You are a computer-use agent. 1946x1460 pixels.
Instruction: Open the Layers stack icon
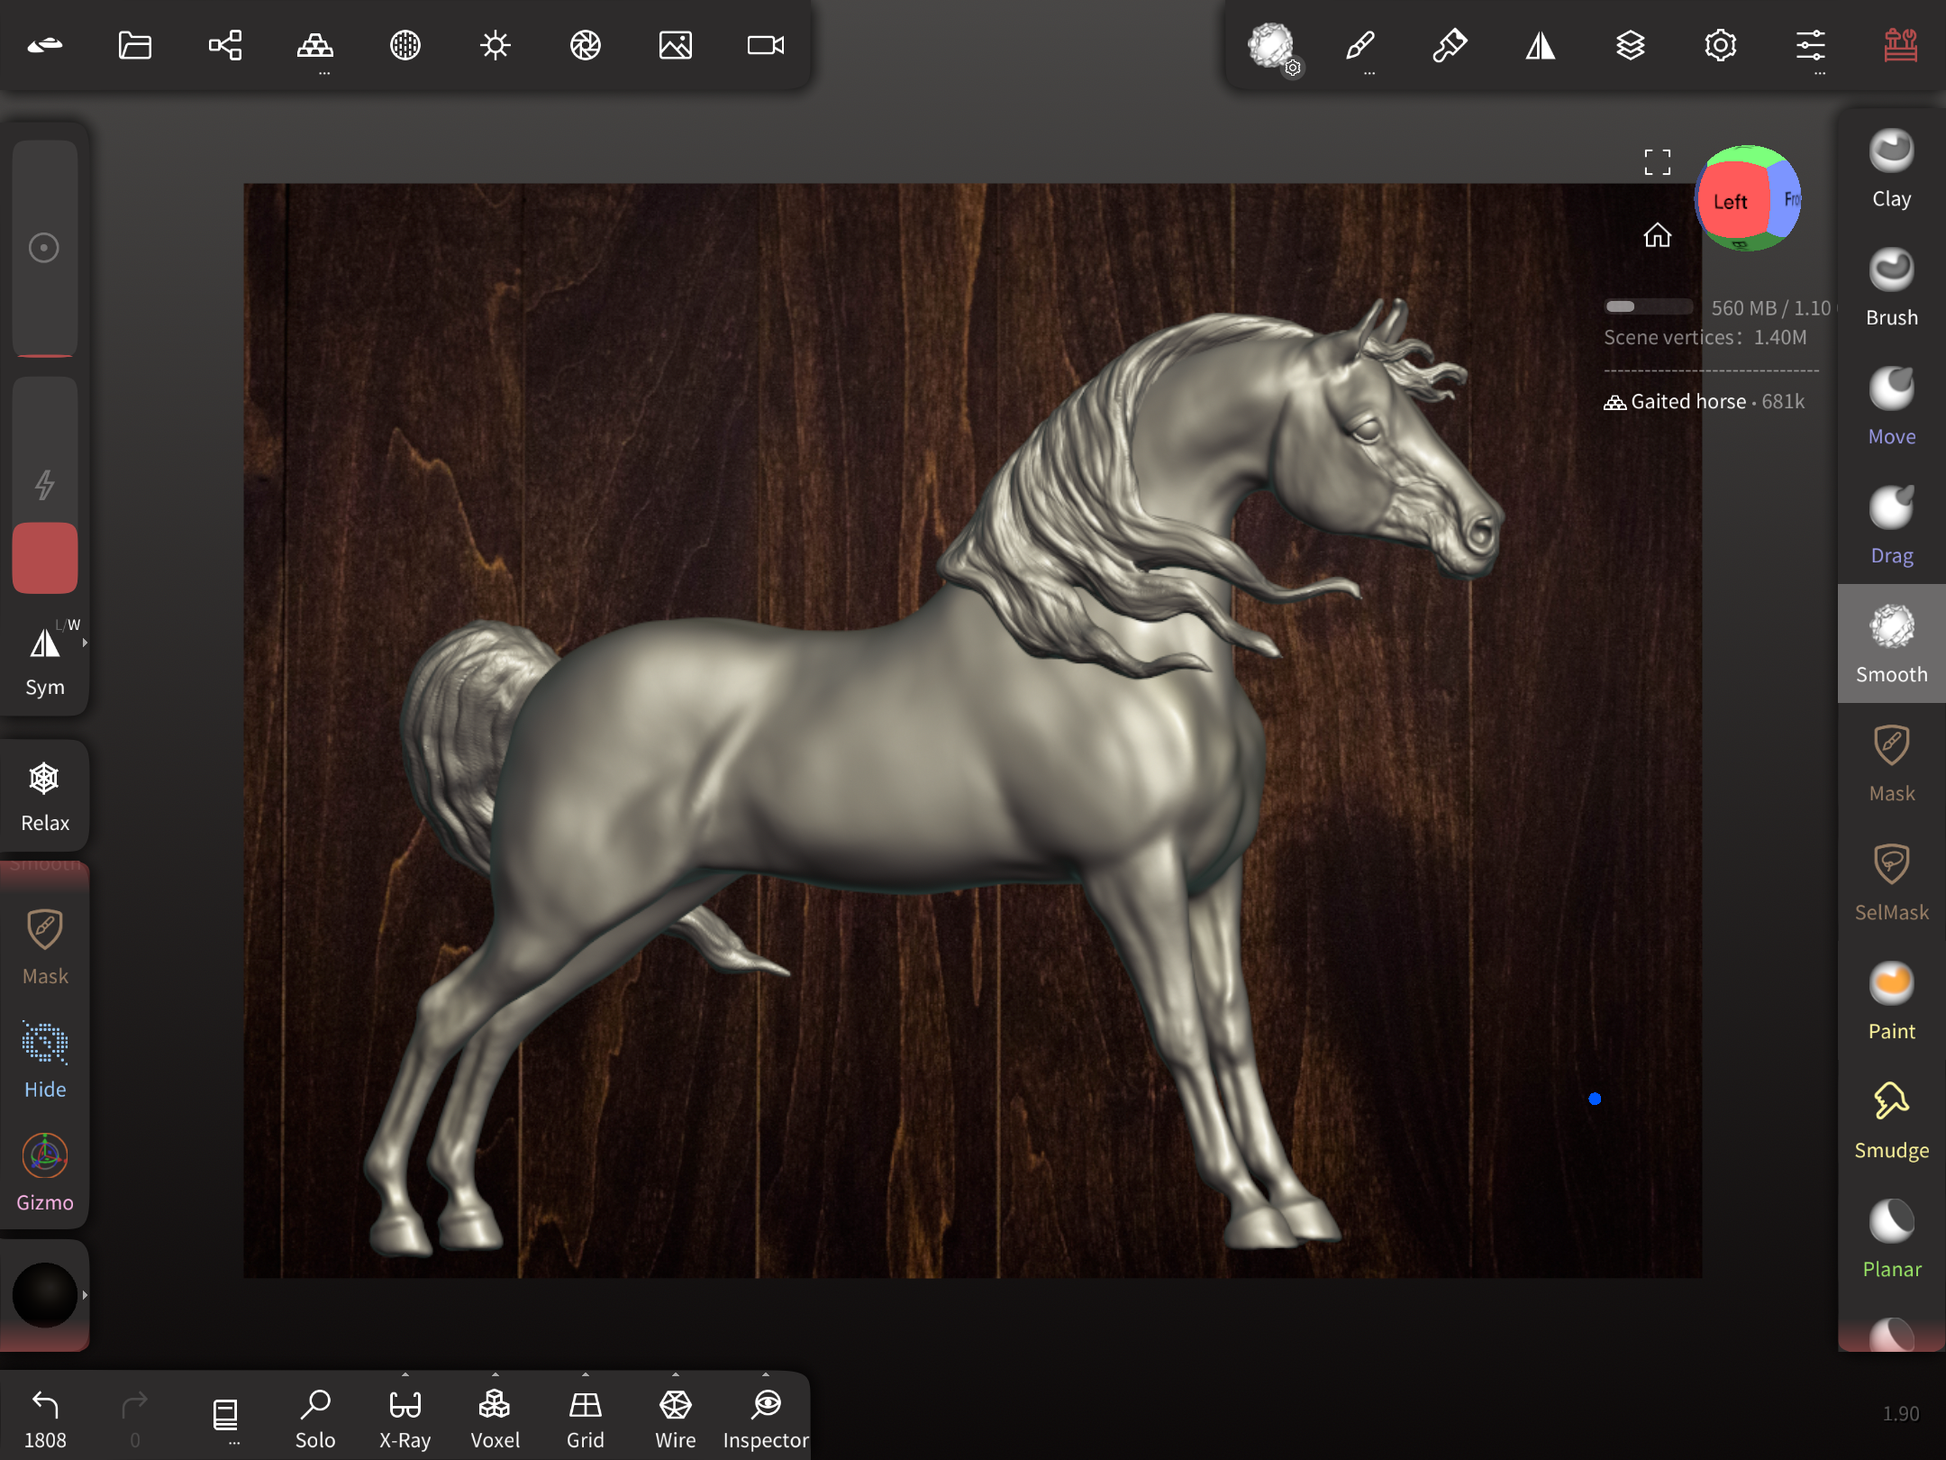coord(1630,45)
